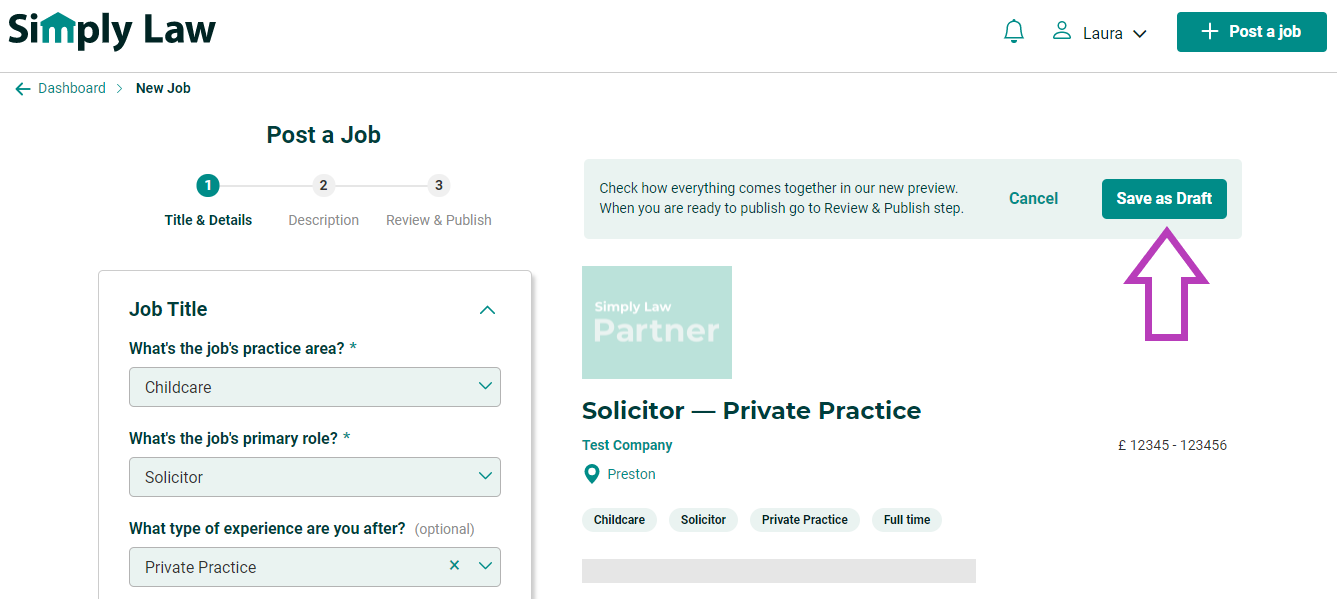Expand the experience type dropdown arrow
This screenshot has width=1337, height=599.
coord(486,566)
